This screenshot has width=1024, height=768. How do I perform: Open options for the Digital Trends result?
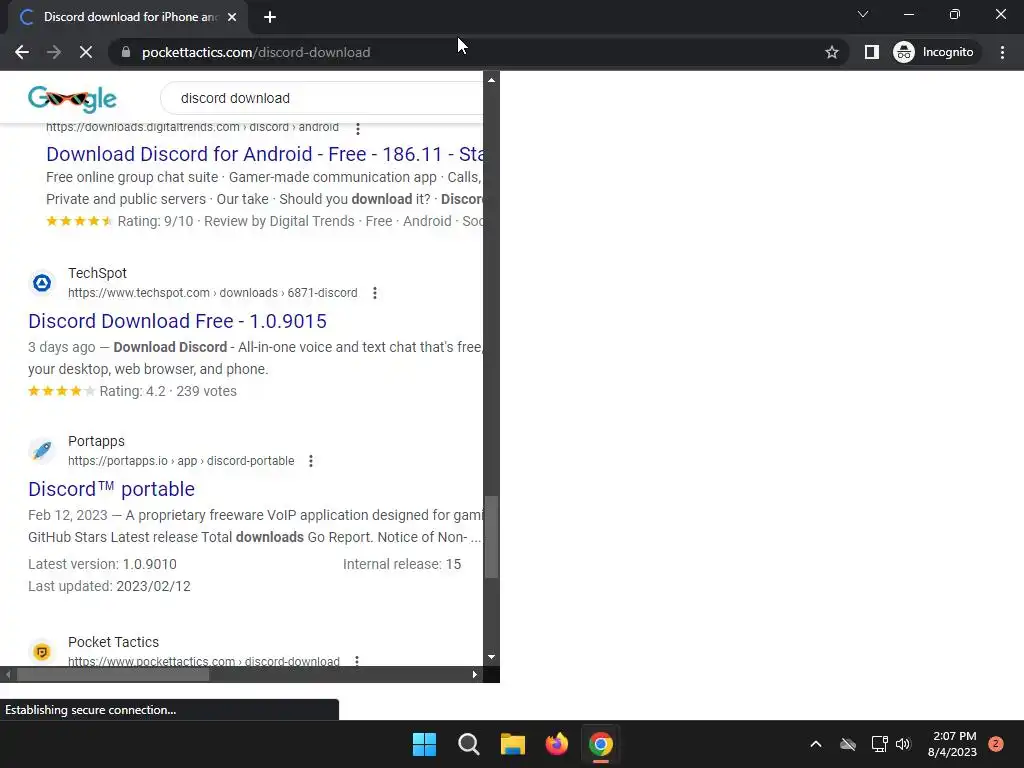click(358, 129)
